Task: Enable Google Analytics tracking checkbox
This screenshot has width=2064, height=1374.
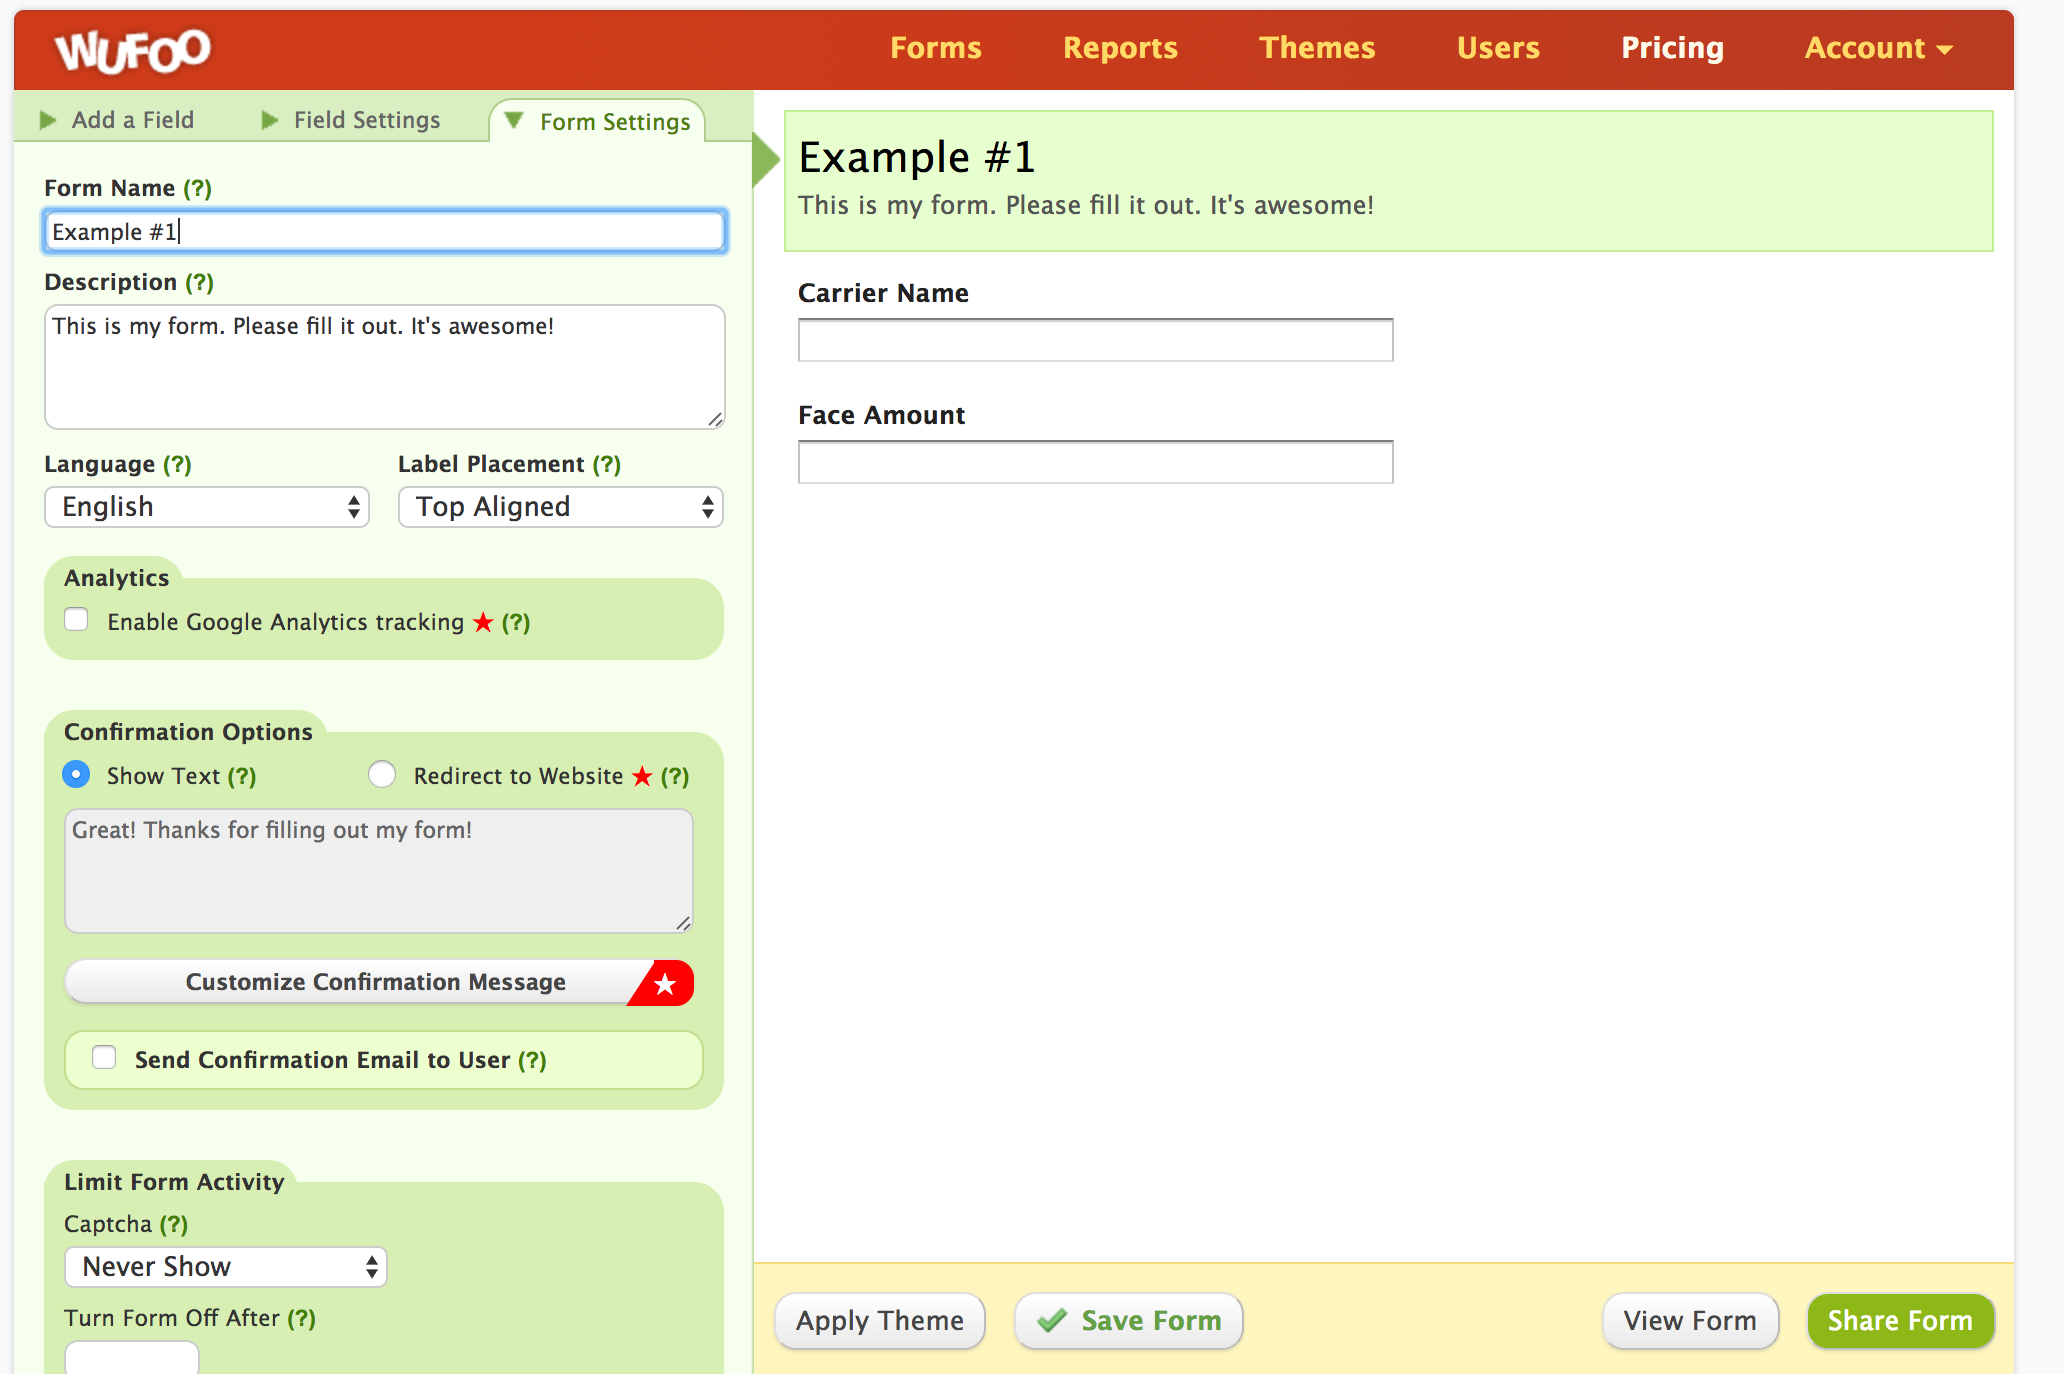Action: point(76,620)
